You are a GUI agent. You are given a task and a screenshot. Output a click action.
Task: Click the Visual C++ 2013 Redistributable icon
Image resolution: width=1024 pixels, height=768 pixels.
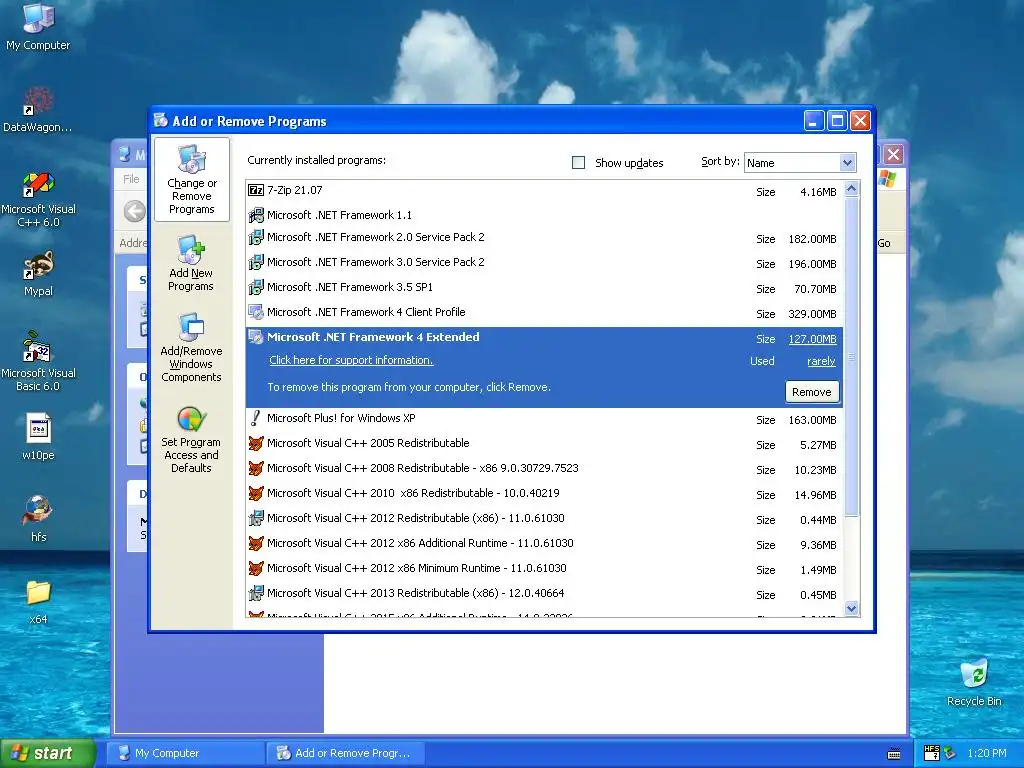coord(255,594)
